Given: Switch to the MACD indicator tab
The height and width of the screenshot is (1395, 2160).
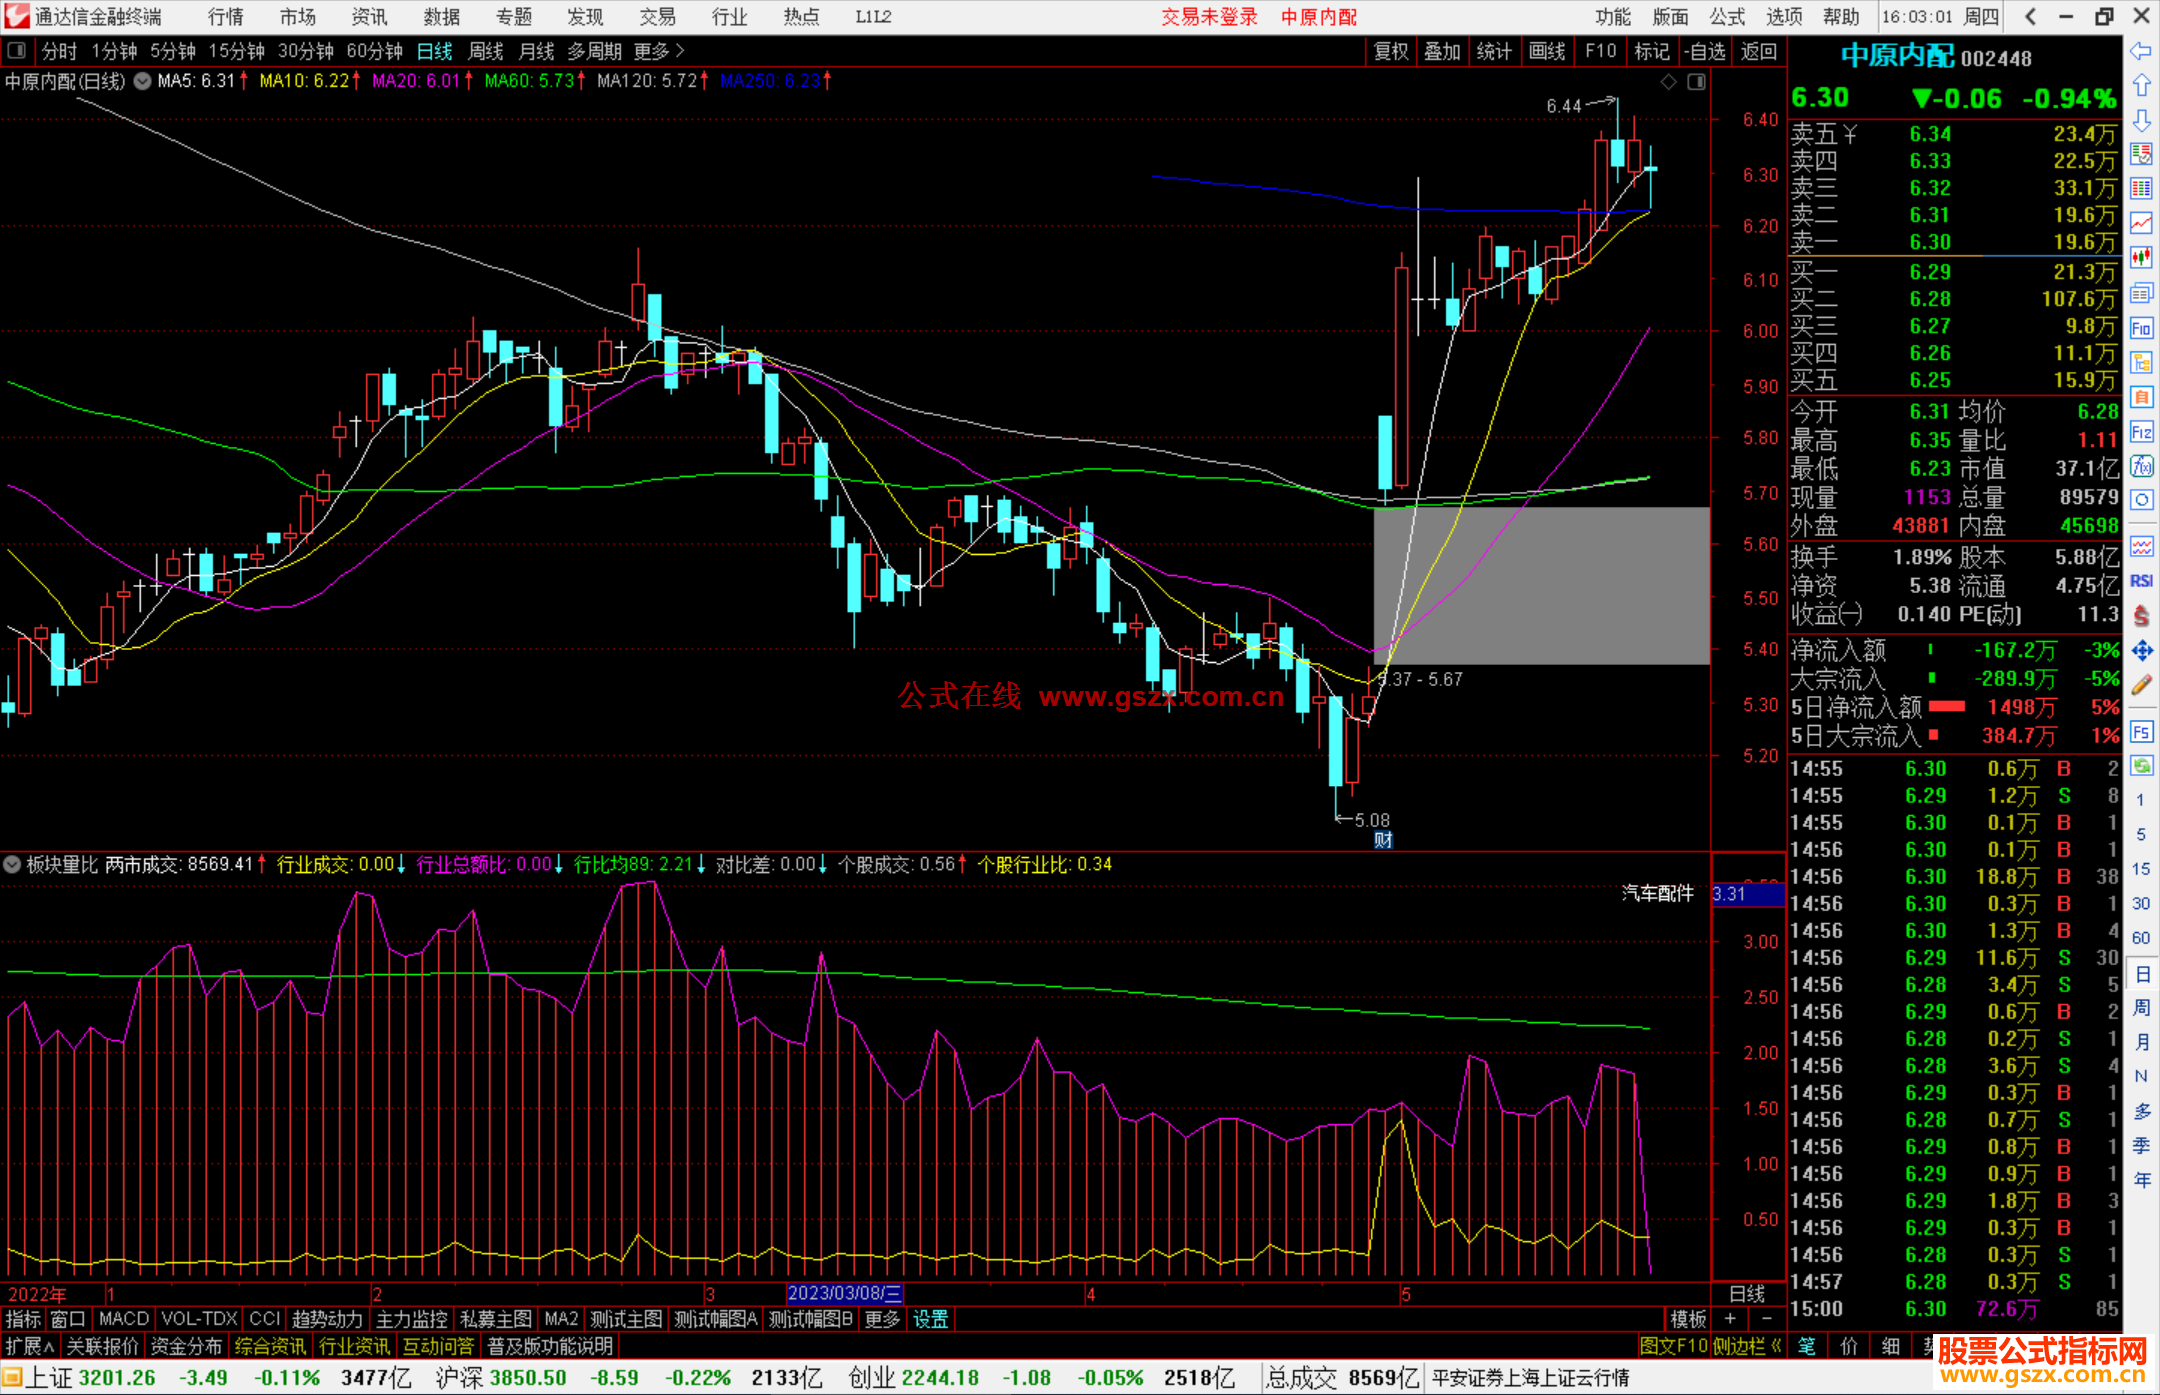Looking at the screenshot, I should 123,1319.
